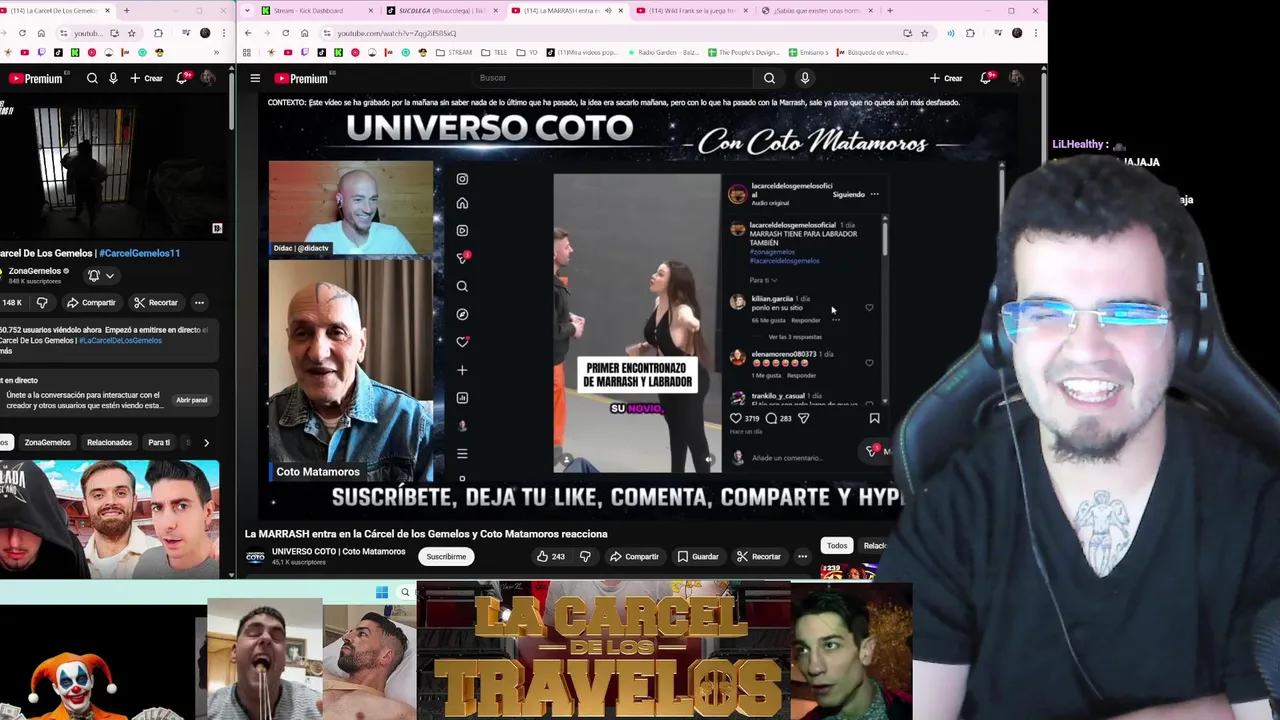This screenshot has width=1280, height=720.
Task: Expand live description with 'más'
Action: 4,351
